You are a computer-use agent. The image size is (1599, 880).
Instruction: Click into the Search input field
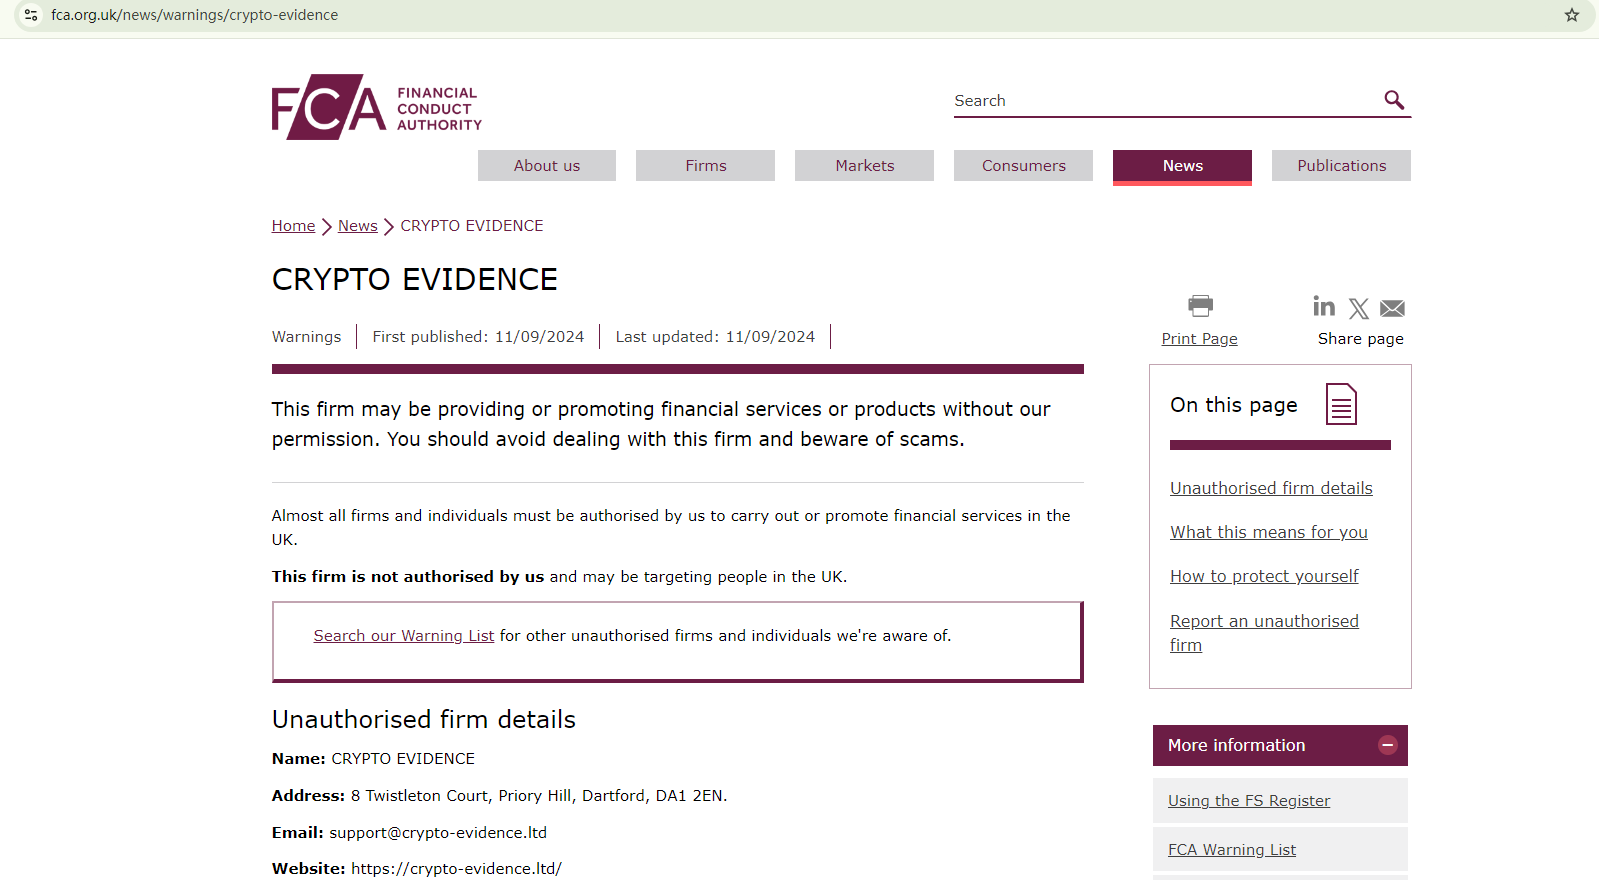coord(1160,101)
